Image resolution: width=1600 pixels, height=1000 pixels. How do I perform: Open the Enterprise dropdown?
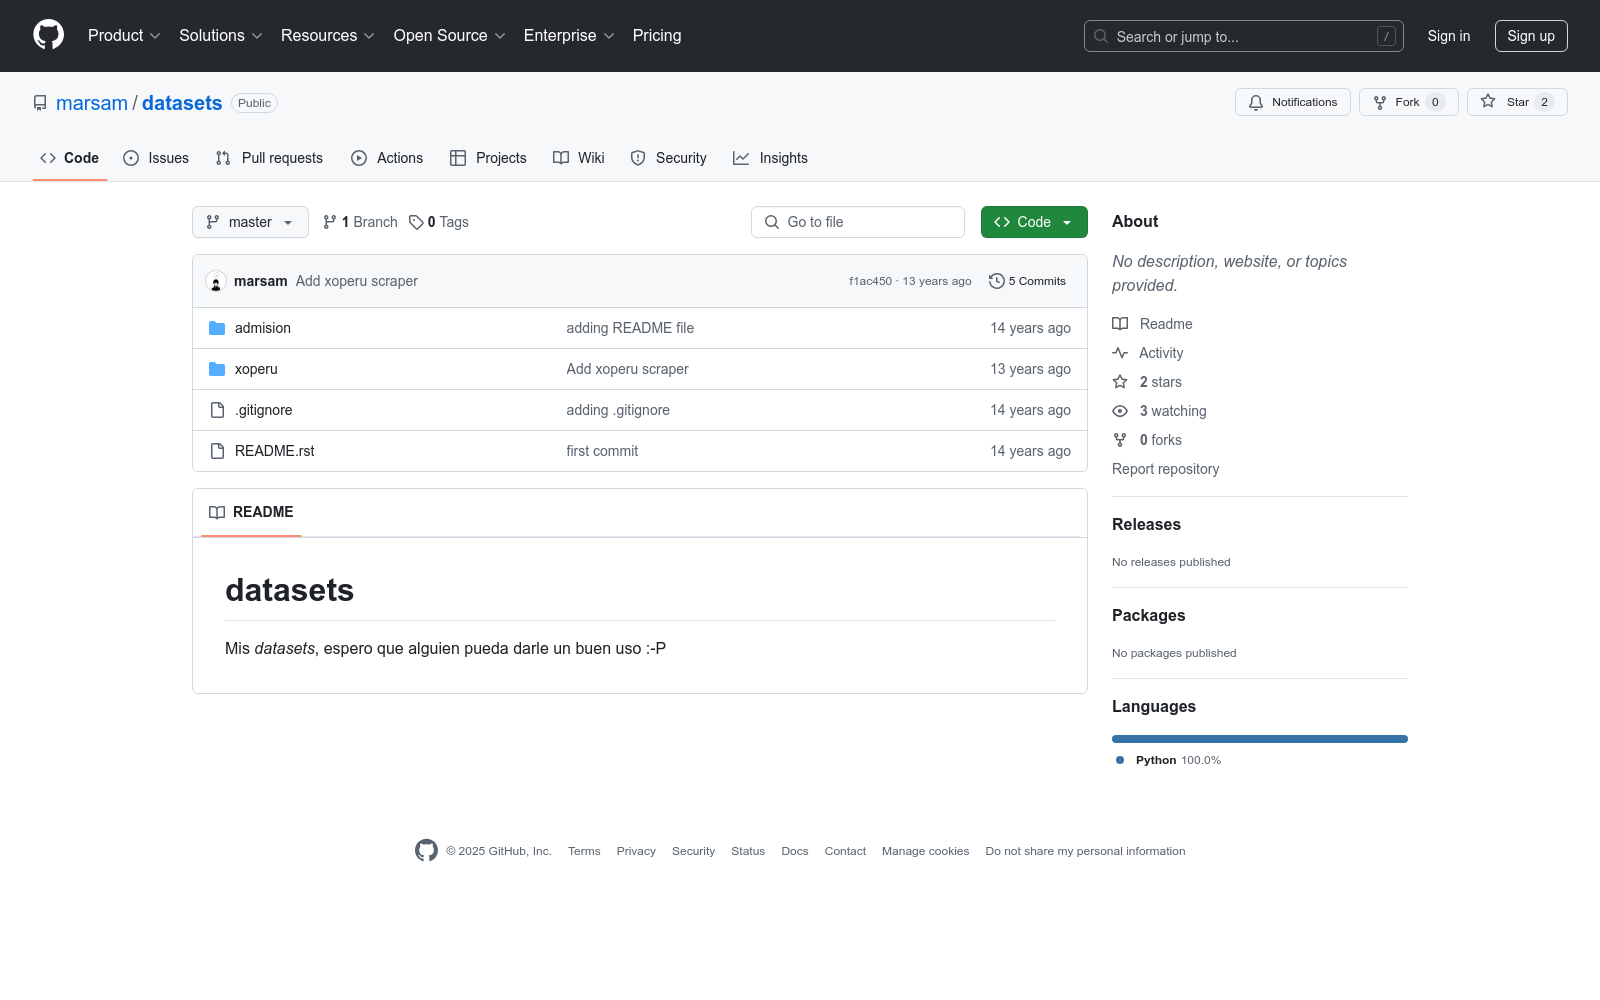(x=569, y=36)
